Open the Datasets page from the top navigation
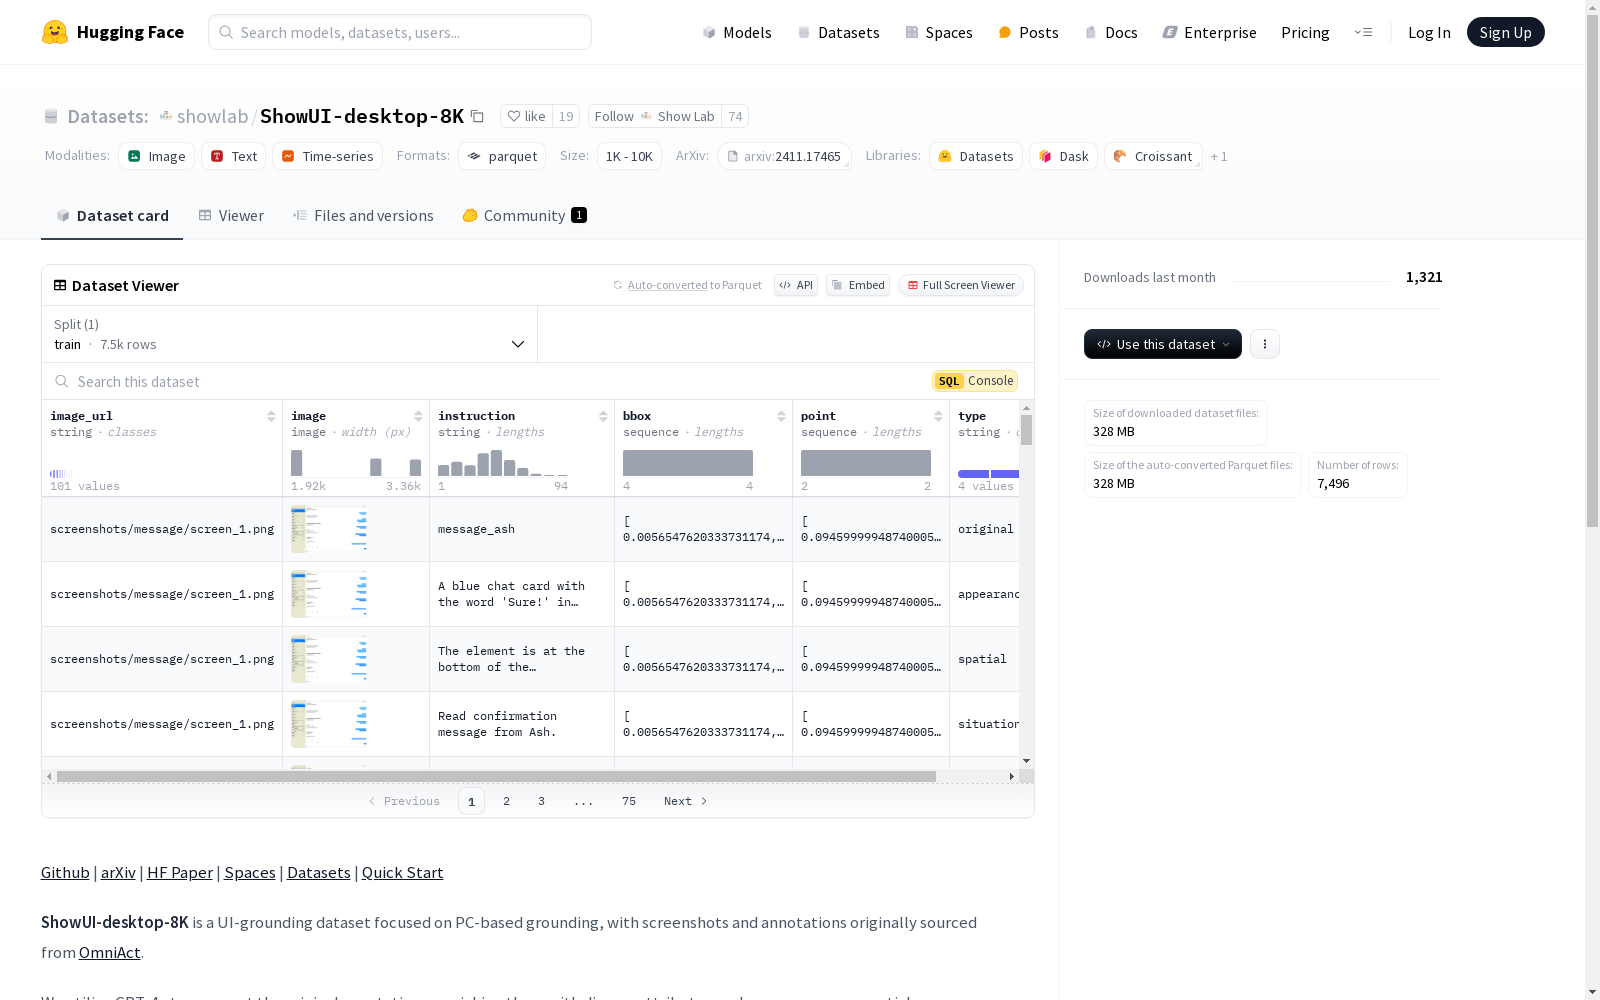Viewport: 1600px width, 1000px height. (x=838, y=32)
